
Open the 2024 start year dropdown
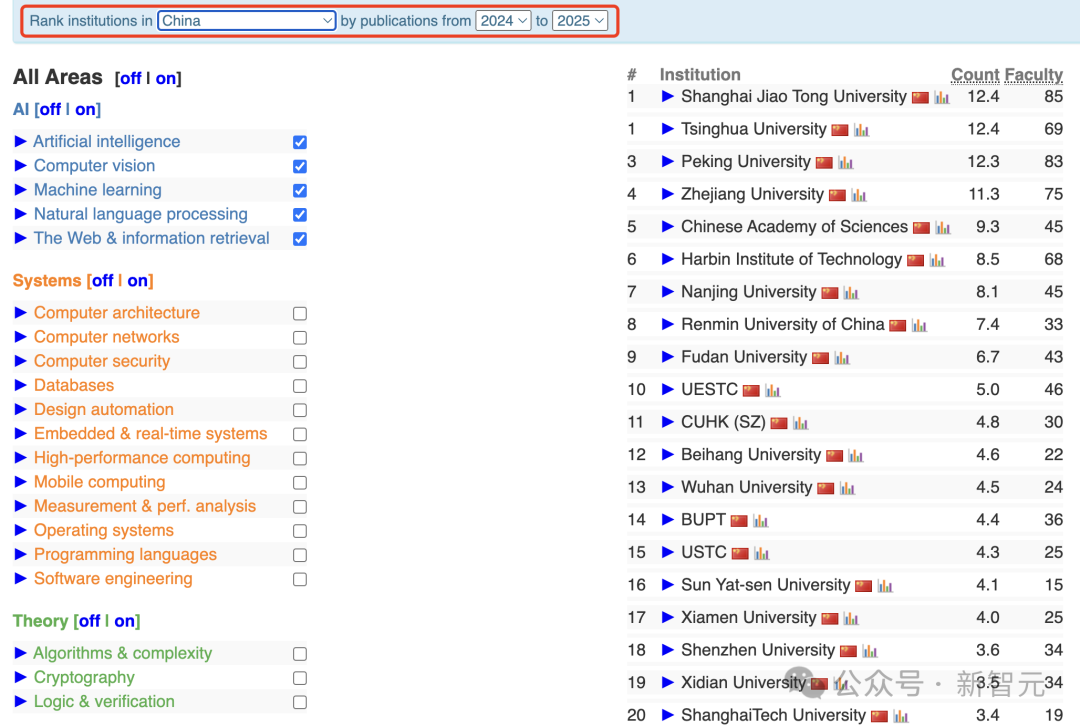pos(503,21)
